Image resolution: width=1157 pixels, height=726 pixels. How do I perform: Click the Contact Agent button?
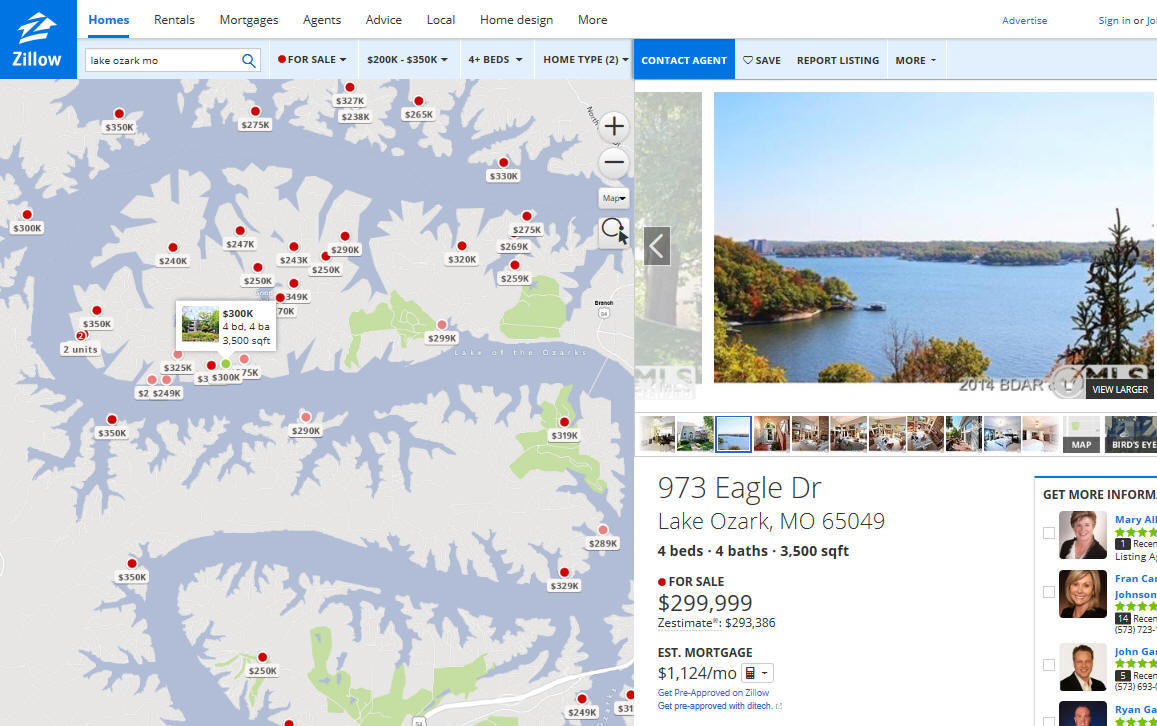coord(684,60)
